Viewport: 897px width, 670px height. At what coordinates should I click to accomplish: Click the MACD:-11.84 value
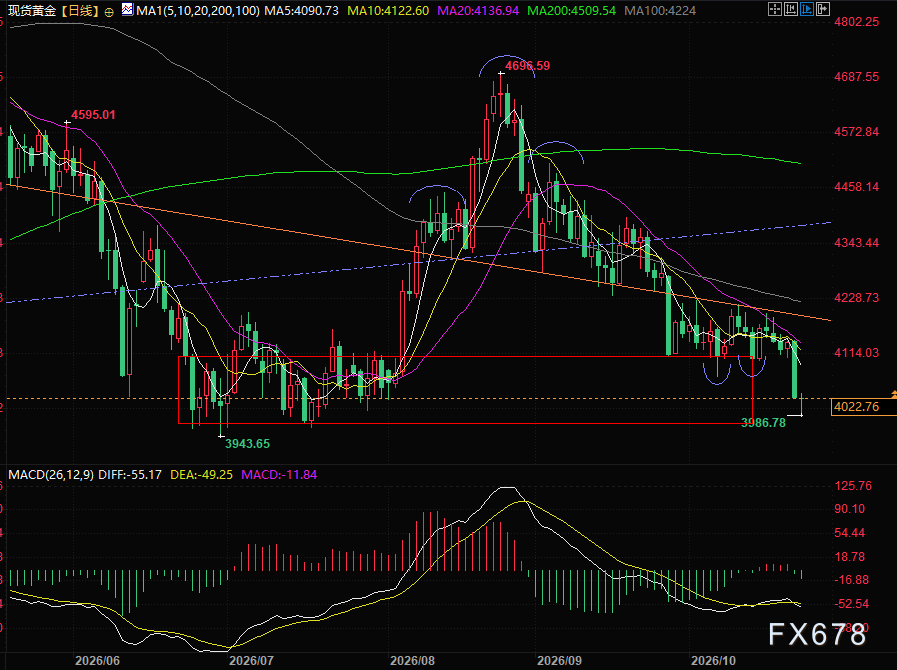(279, 475)
